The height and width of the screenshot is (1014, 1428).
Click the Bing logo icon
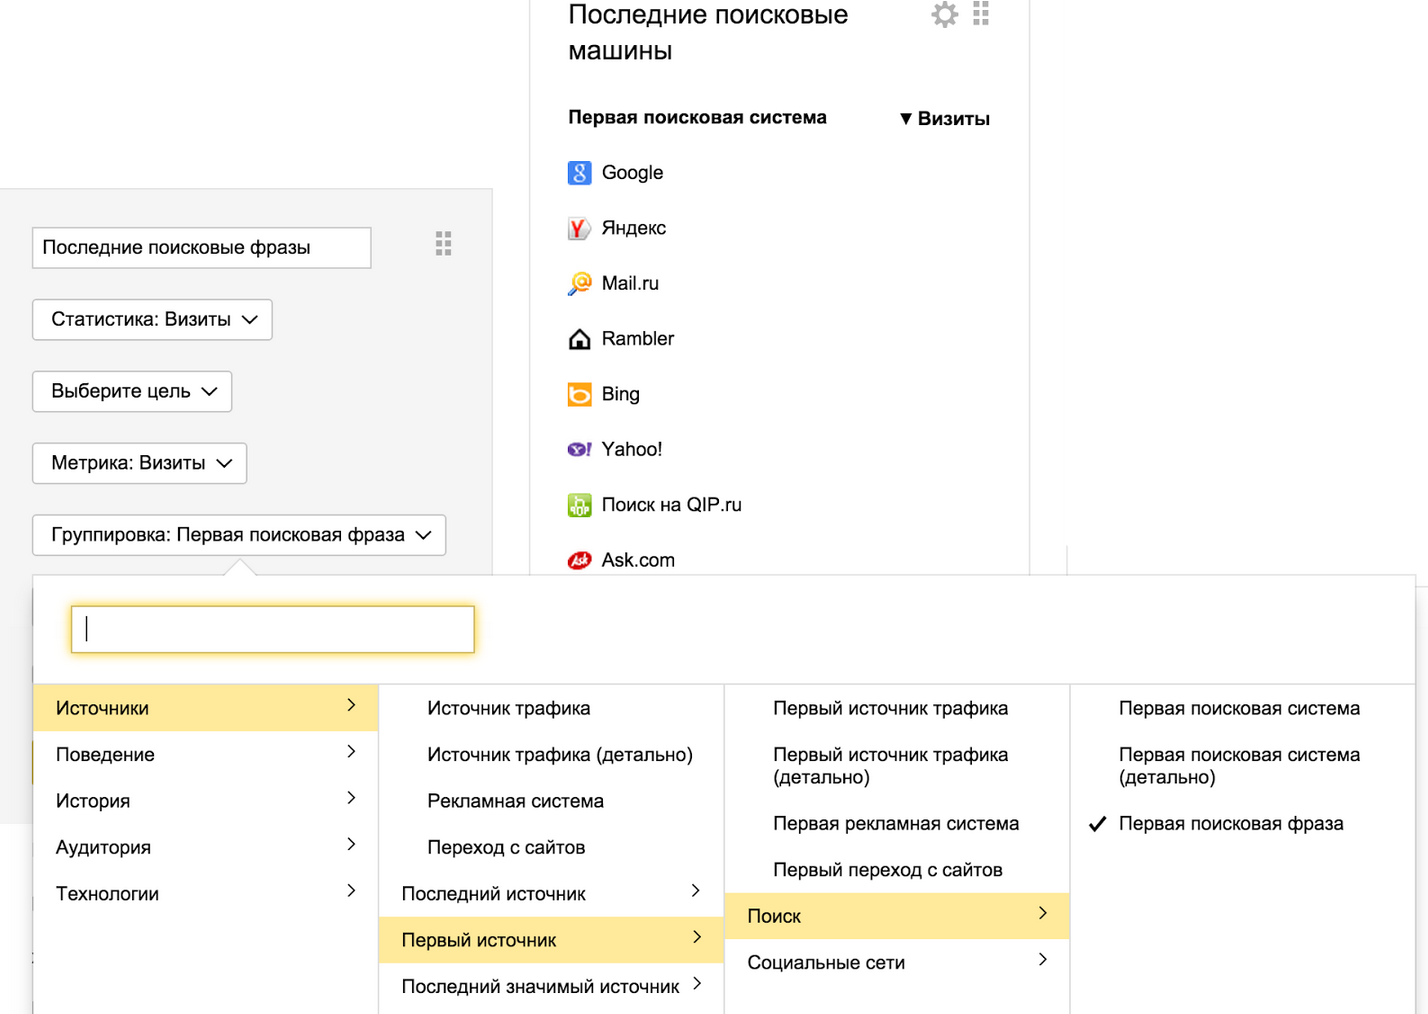point(579,394)
